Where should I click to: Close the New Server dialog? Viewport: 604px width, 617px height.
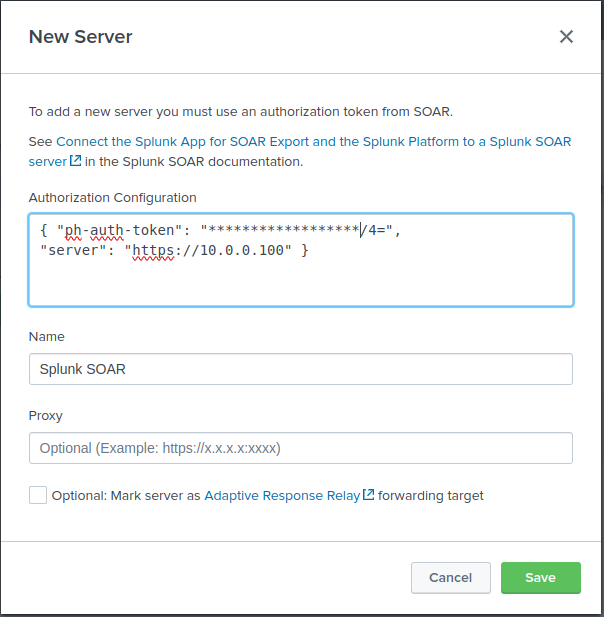coord(566,37)
